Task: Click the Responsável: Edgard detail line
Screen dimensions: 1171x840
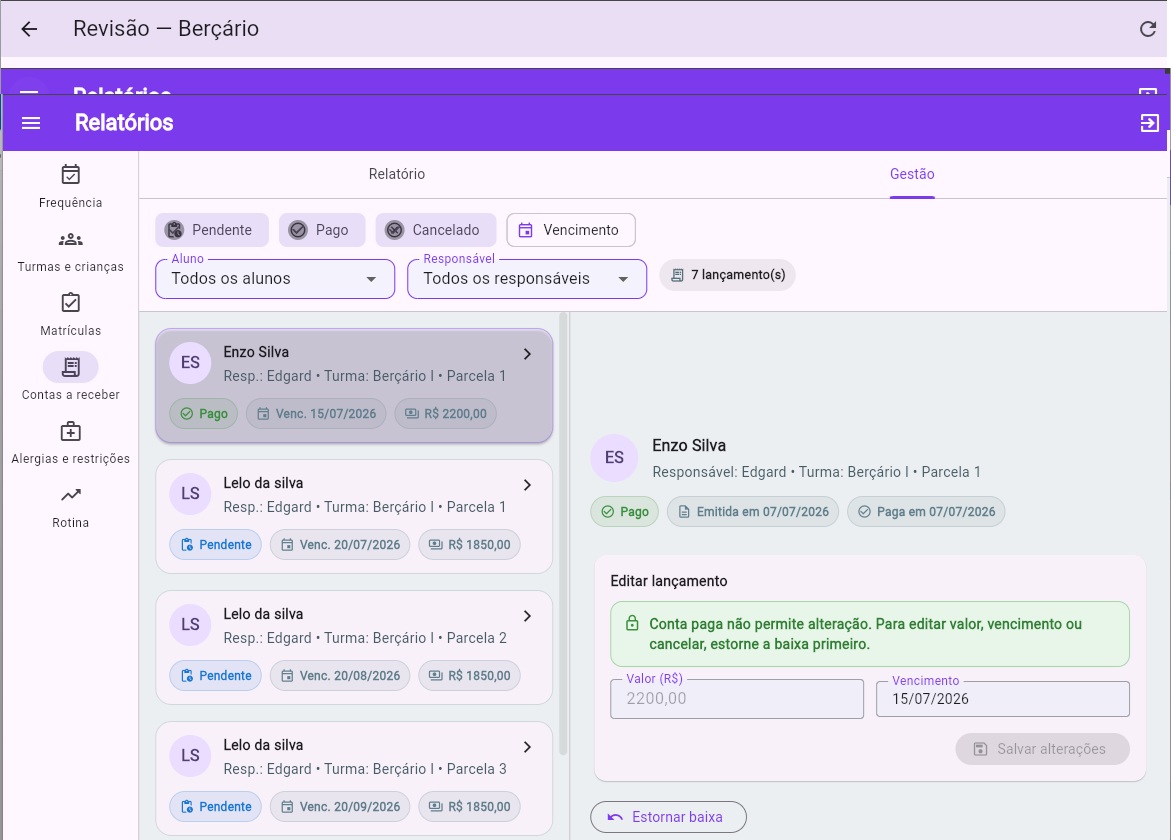Action: pyautogui.click(x=816, y=473)
